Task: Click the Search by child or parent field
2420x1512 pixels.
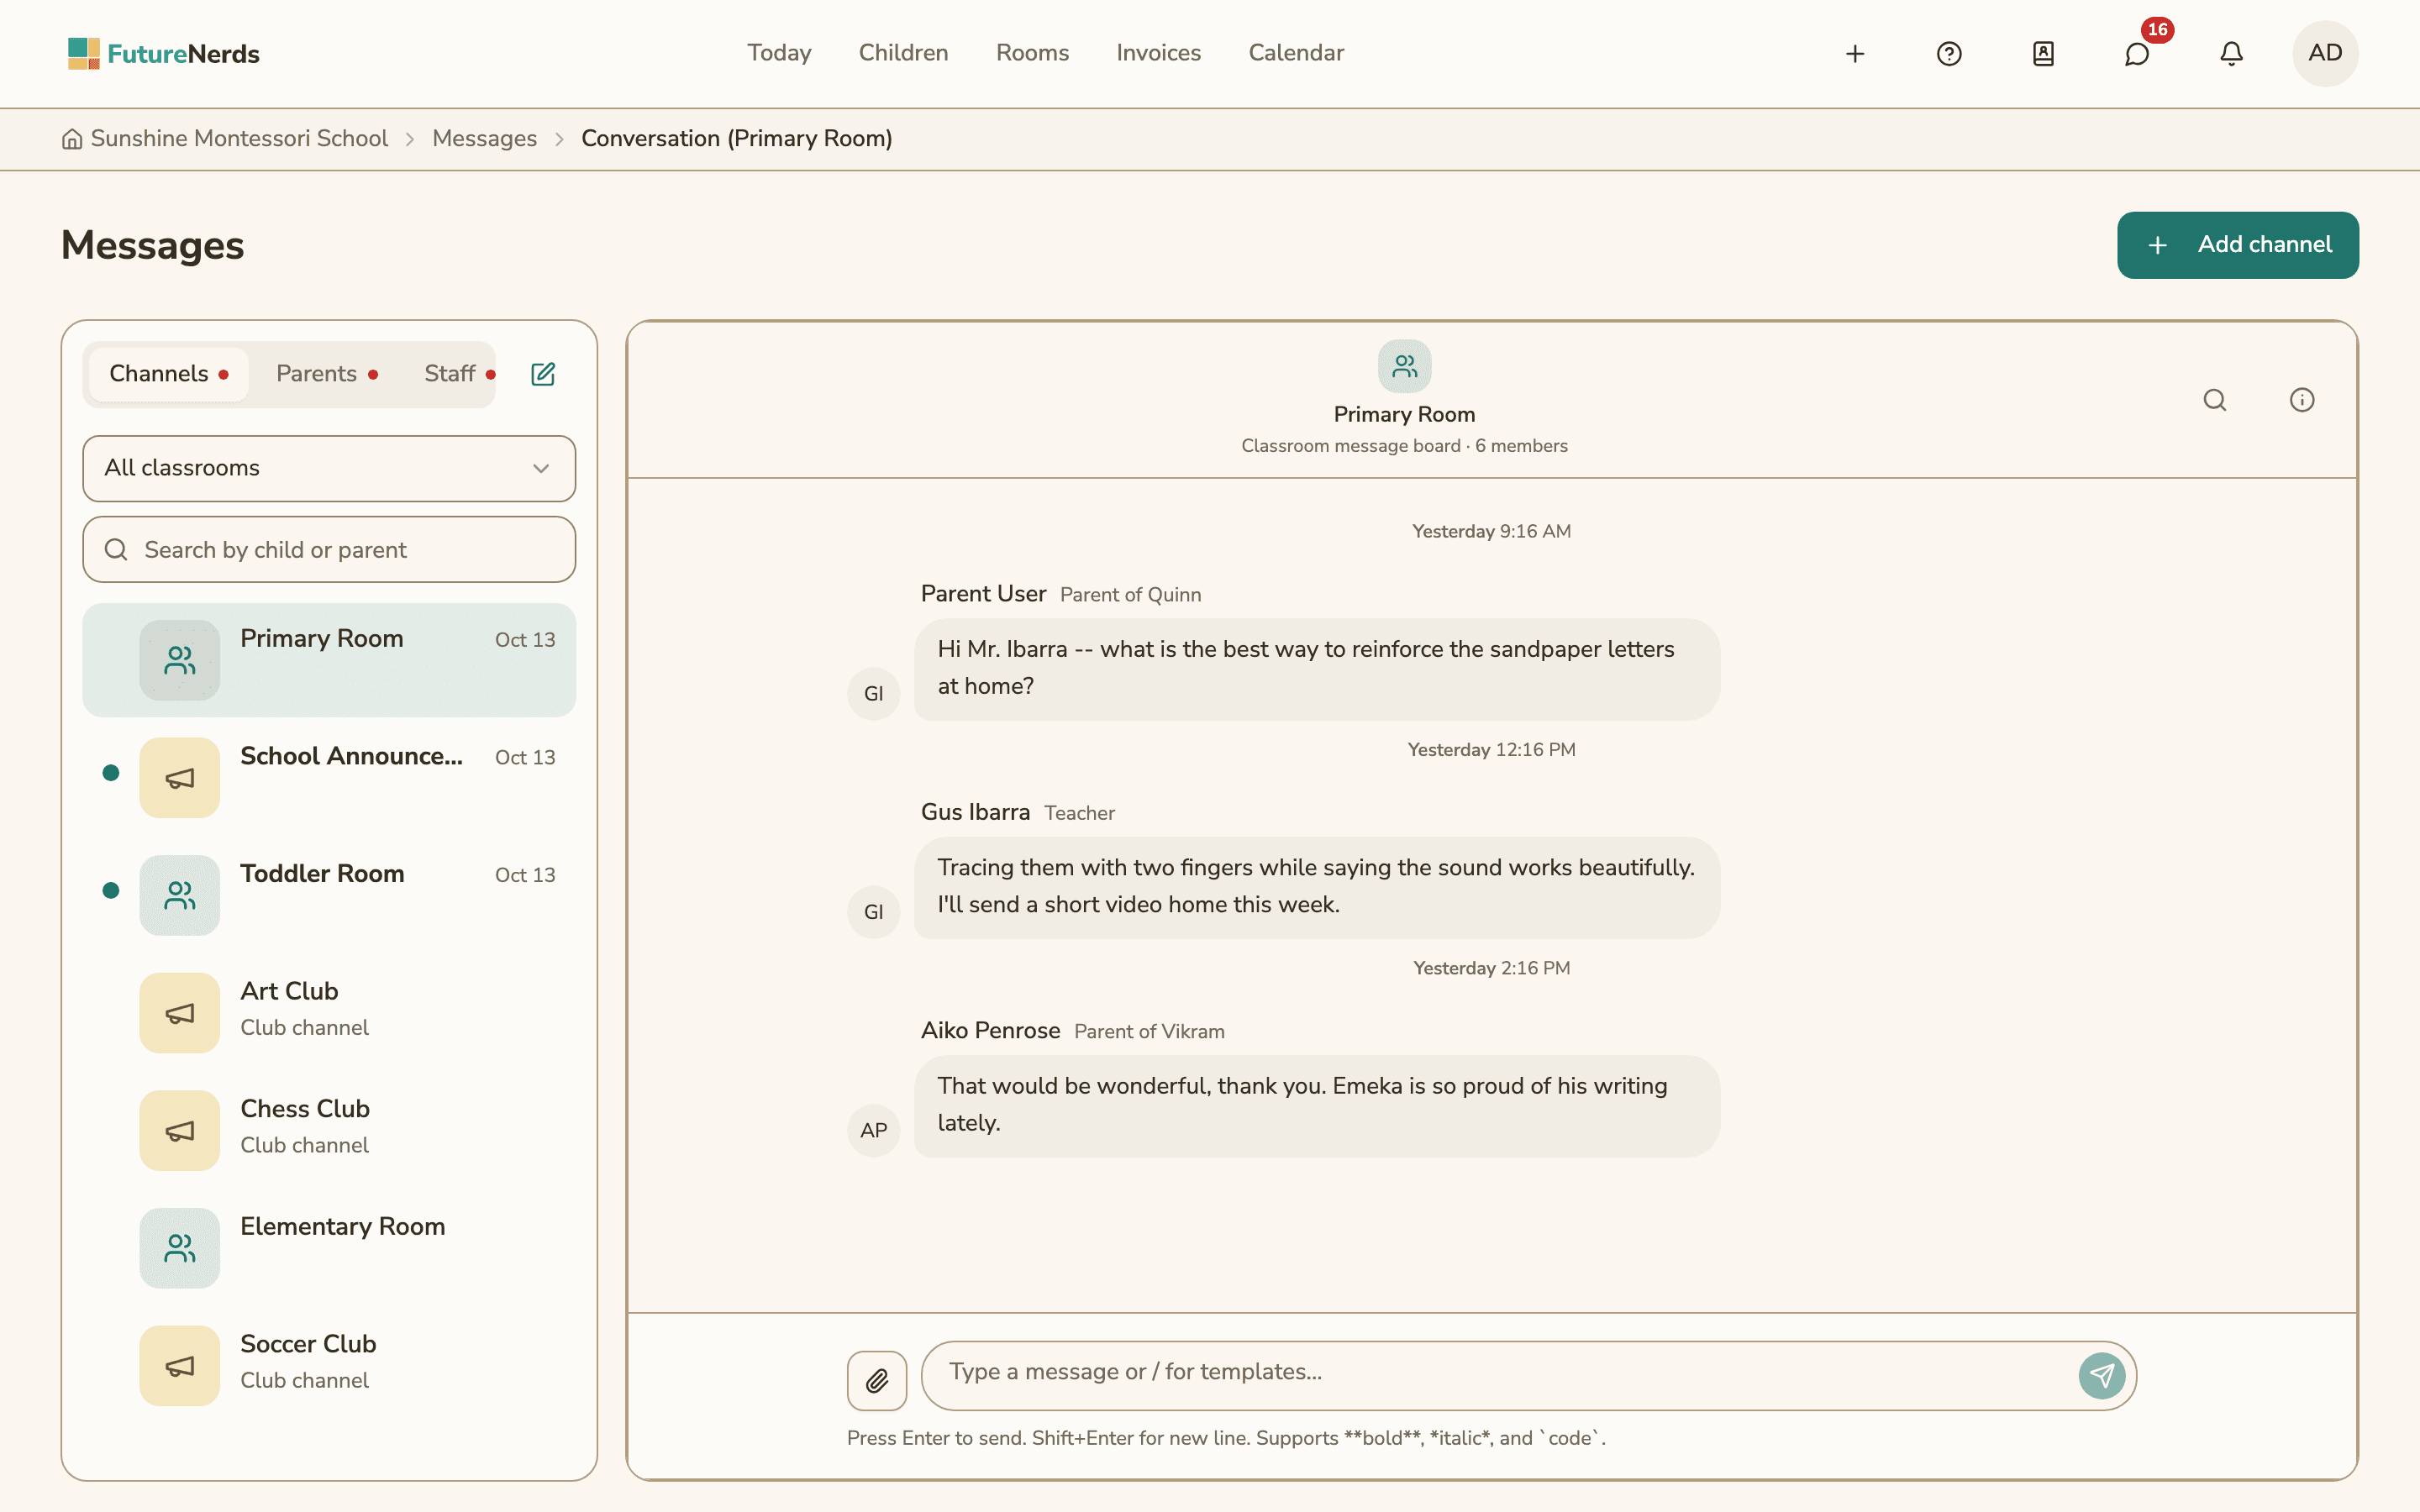Action: [x=329, y=550]
